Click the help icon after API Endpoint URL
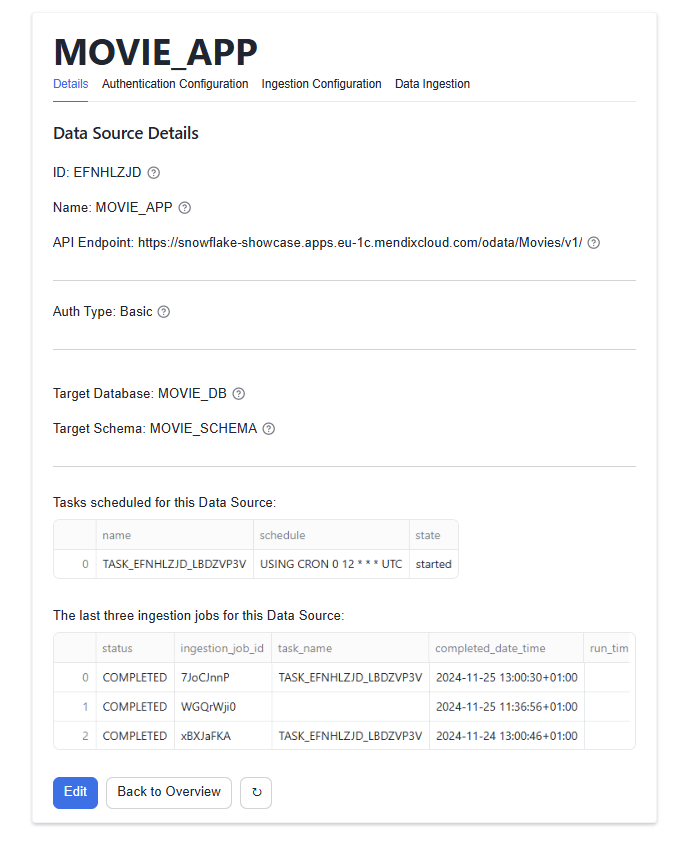 pos(594,243)
